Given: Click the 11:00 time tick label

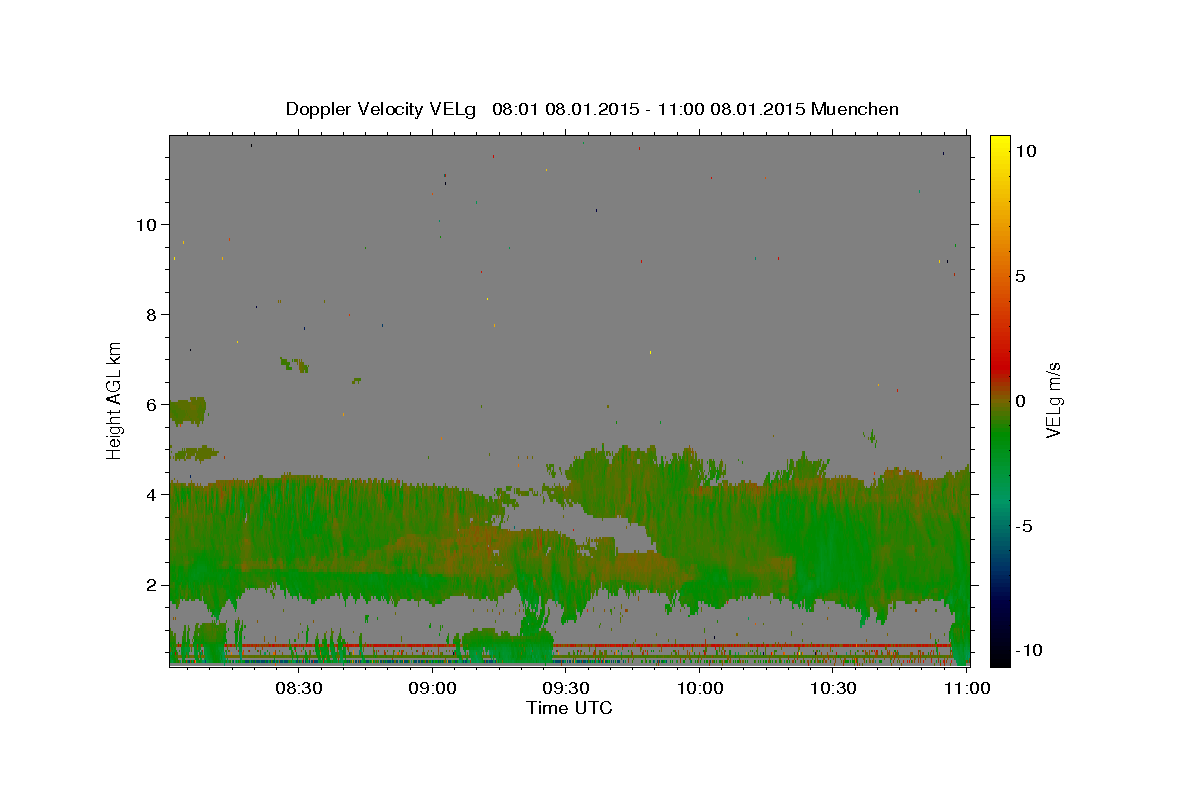Looking at the screenshot, I should tap(967, 688).
